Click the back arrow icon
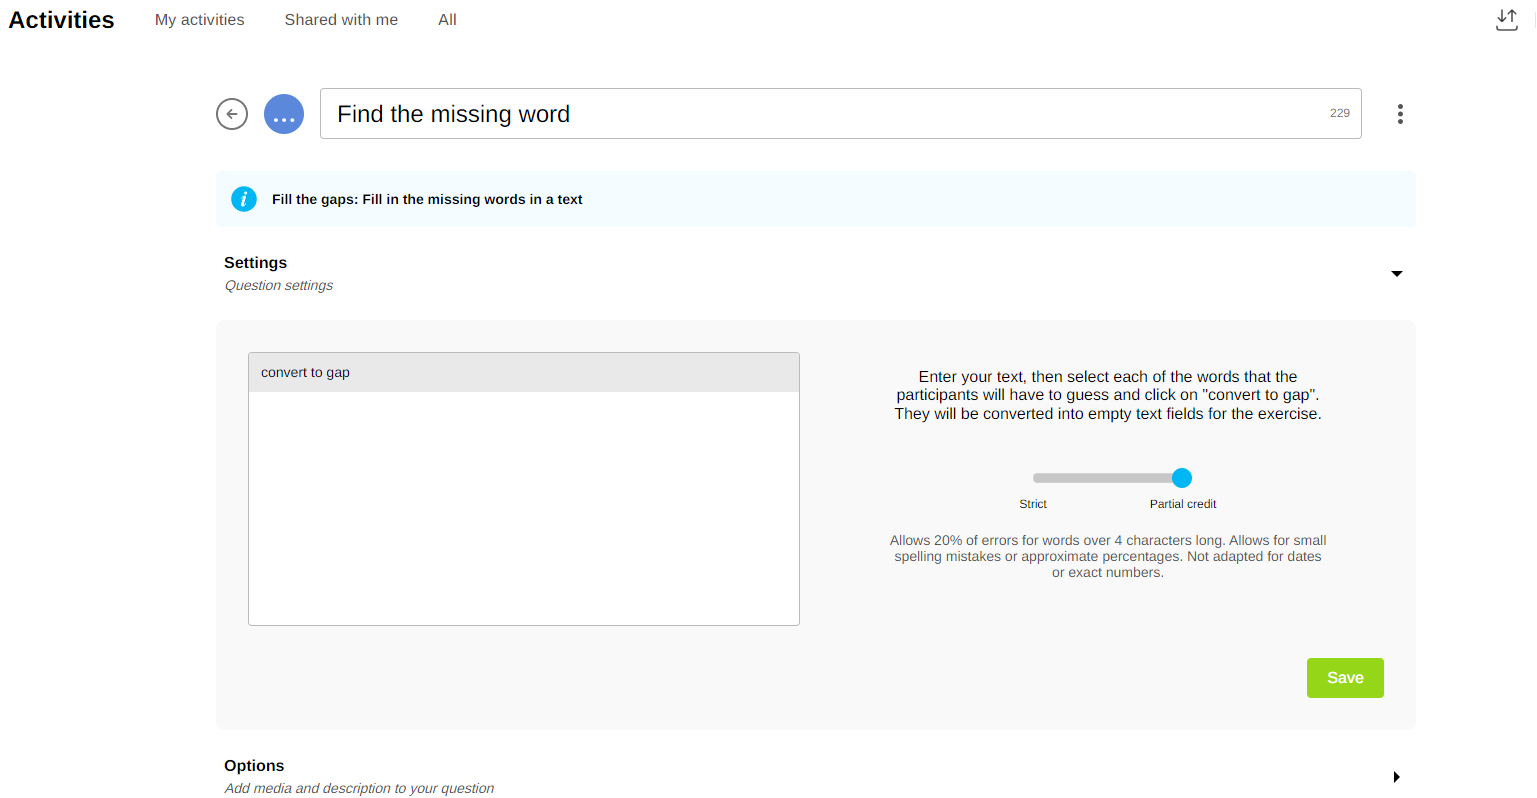Viewport: 1537px width, 798px height. coord(232,114)
